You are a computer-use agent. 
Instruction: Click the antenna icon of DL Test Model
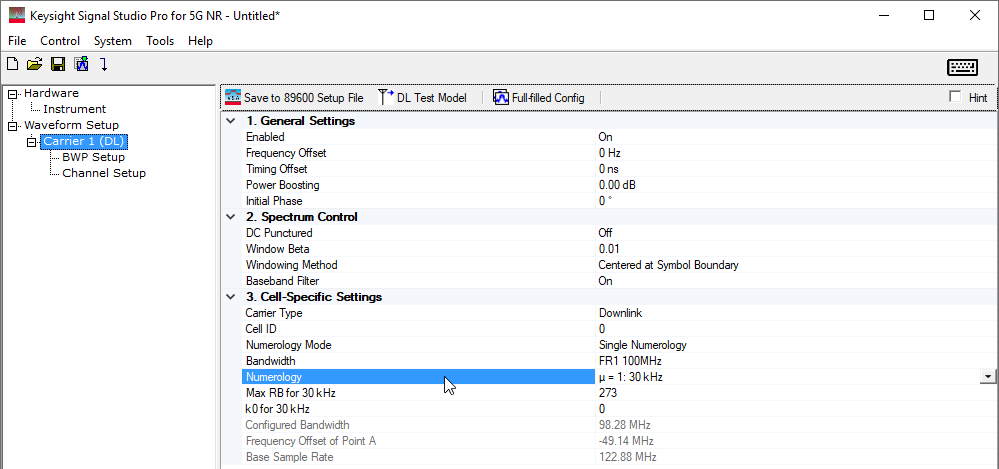pyautogui.click(x=385, y=97)
